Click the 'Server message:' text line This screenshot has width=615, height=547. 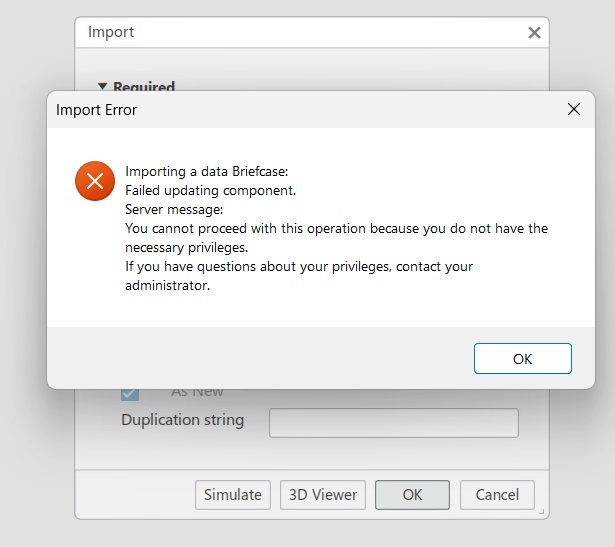click(174, 209)
